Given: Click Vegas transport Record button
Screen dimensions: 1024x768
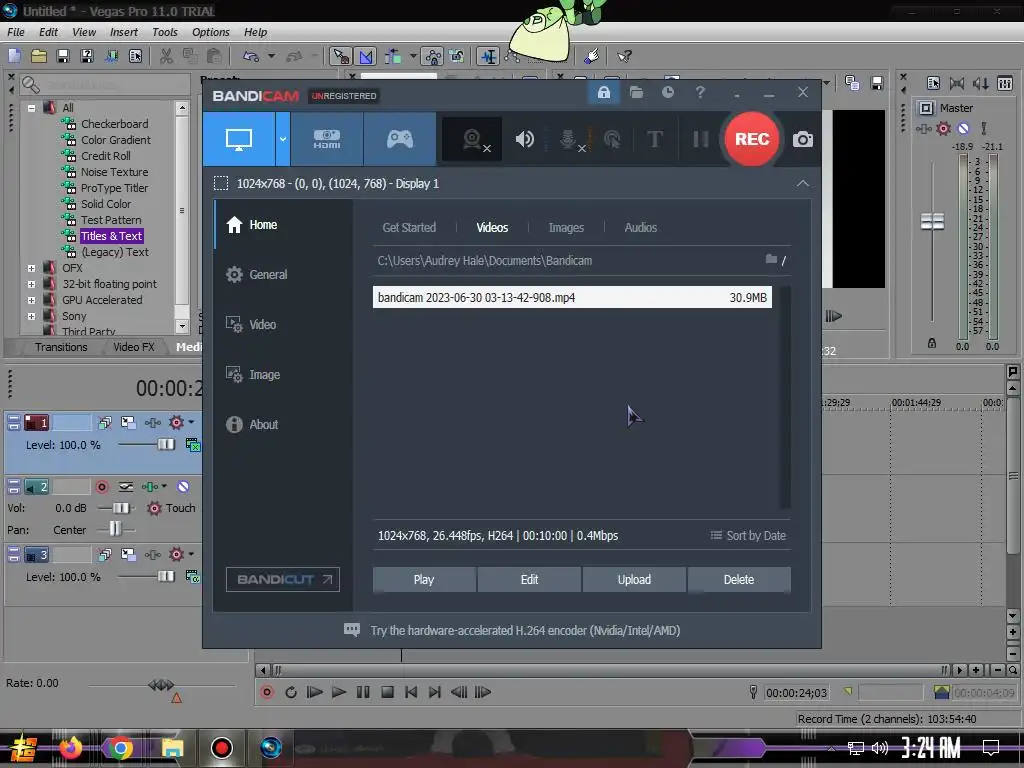Looking at the screenshot, I should point(266,692).
